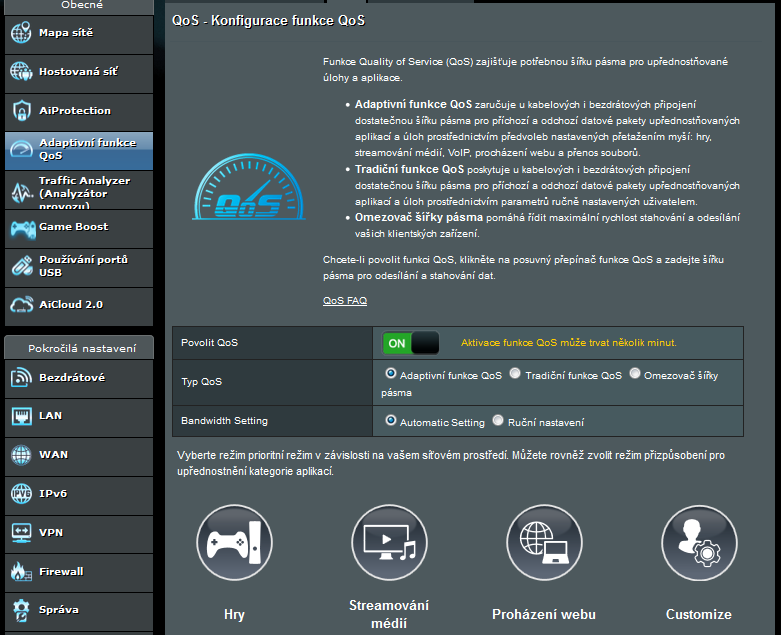Click the Mapa sítě sidebar icon

coord(22,33)
